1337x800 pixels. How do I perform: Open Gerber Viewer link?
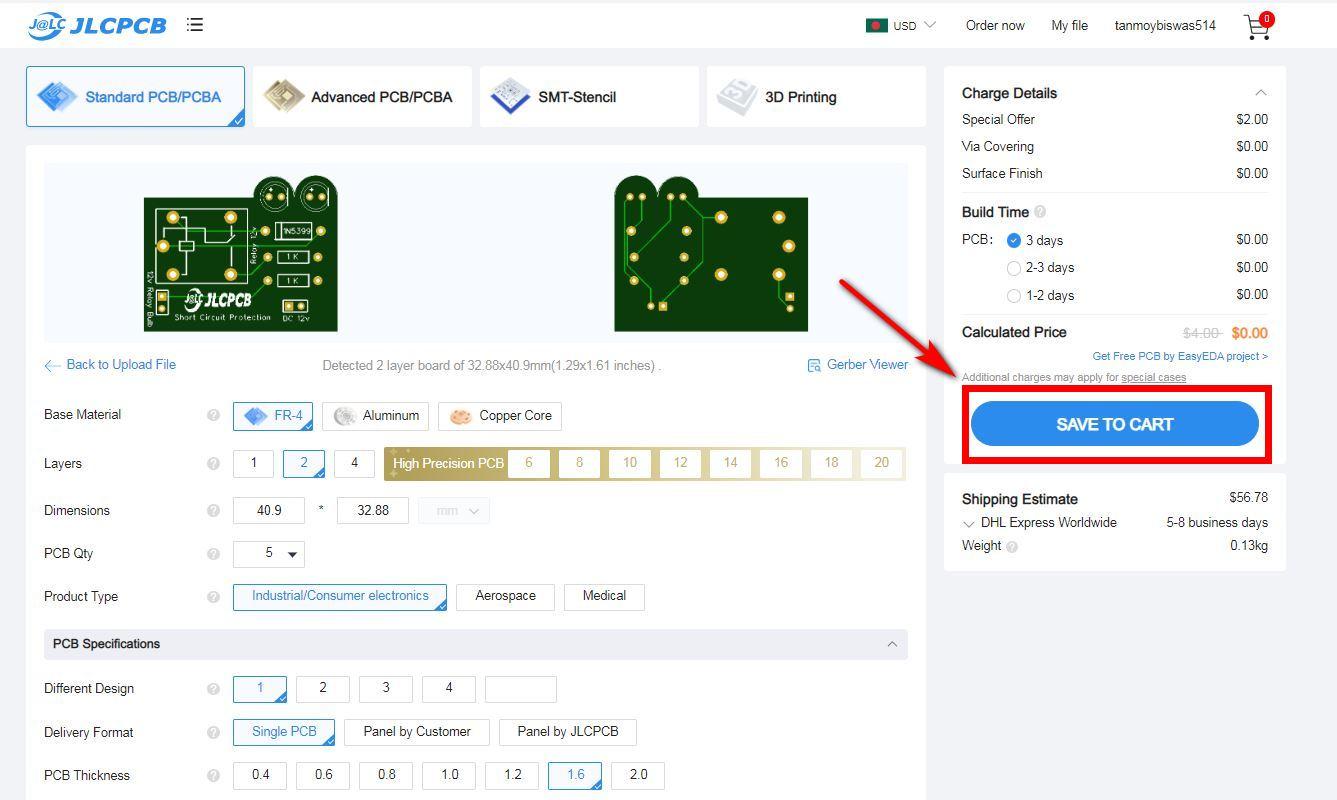[x=867, y=365]
